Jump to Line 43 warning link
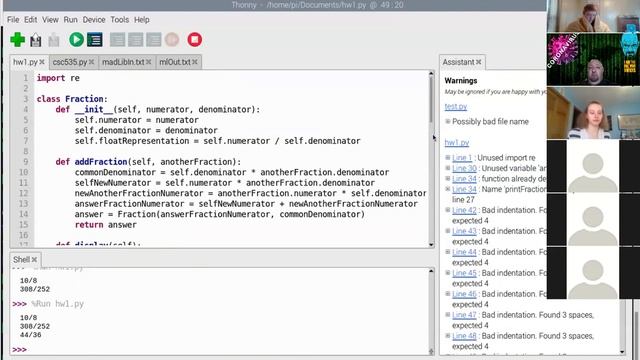640x360 pixels. pos(464,231)
